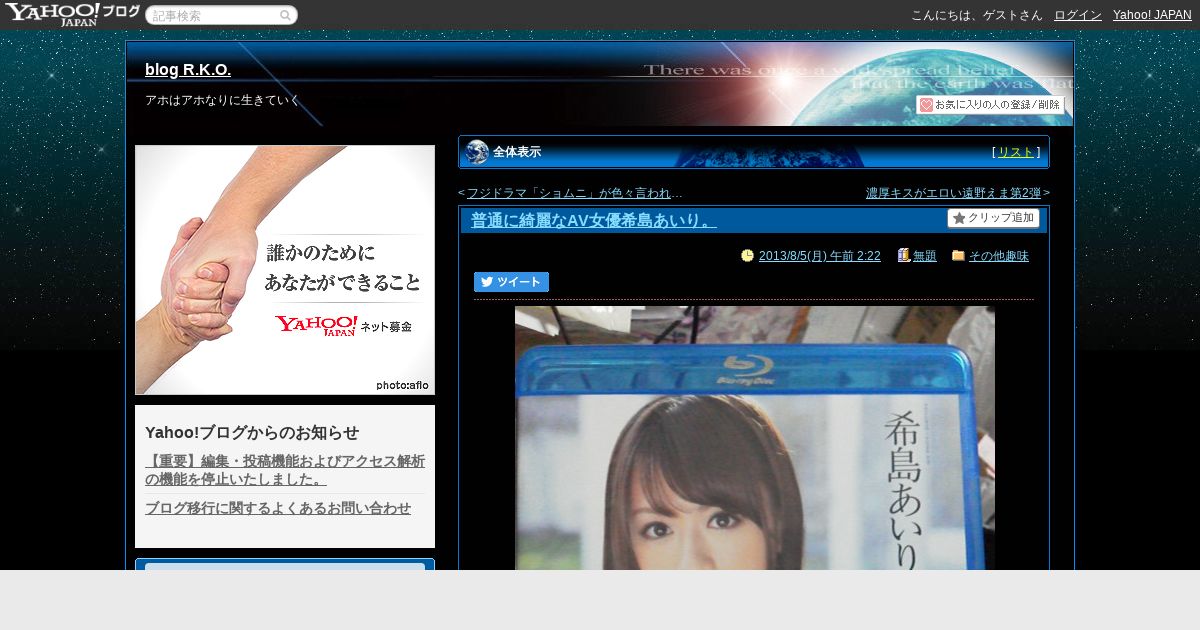The height and width of the screenshot is (630, 1200).
Task: Click the heart icon on favorites button
Action: (926, 105)
